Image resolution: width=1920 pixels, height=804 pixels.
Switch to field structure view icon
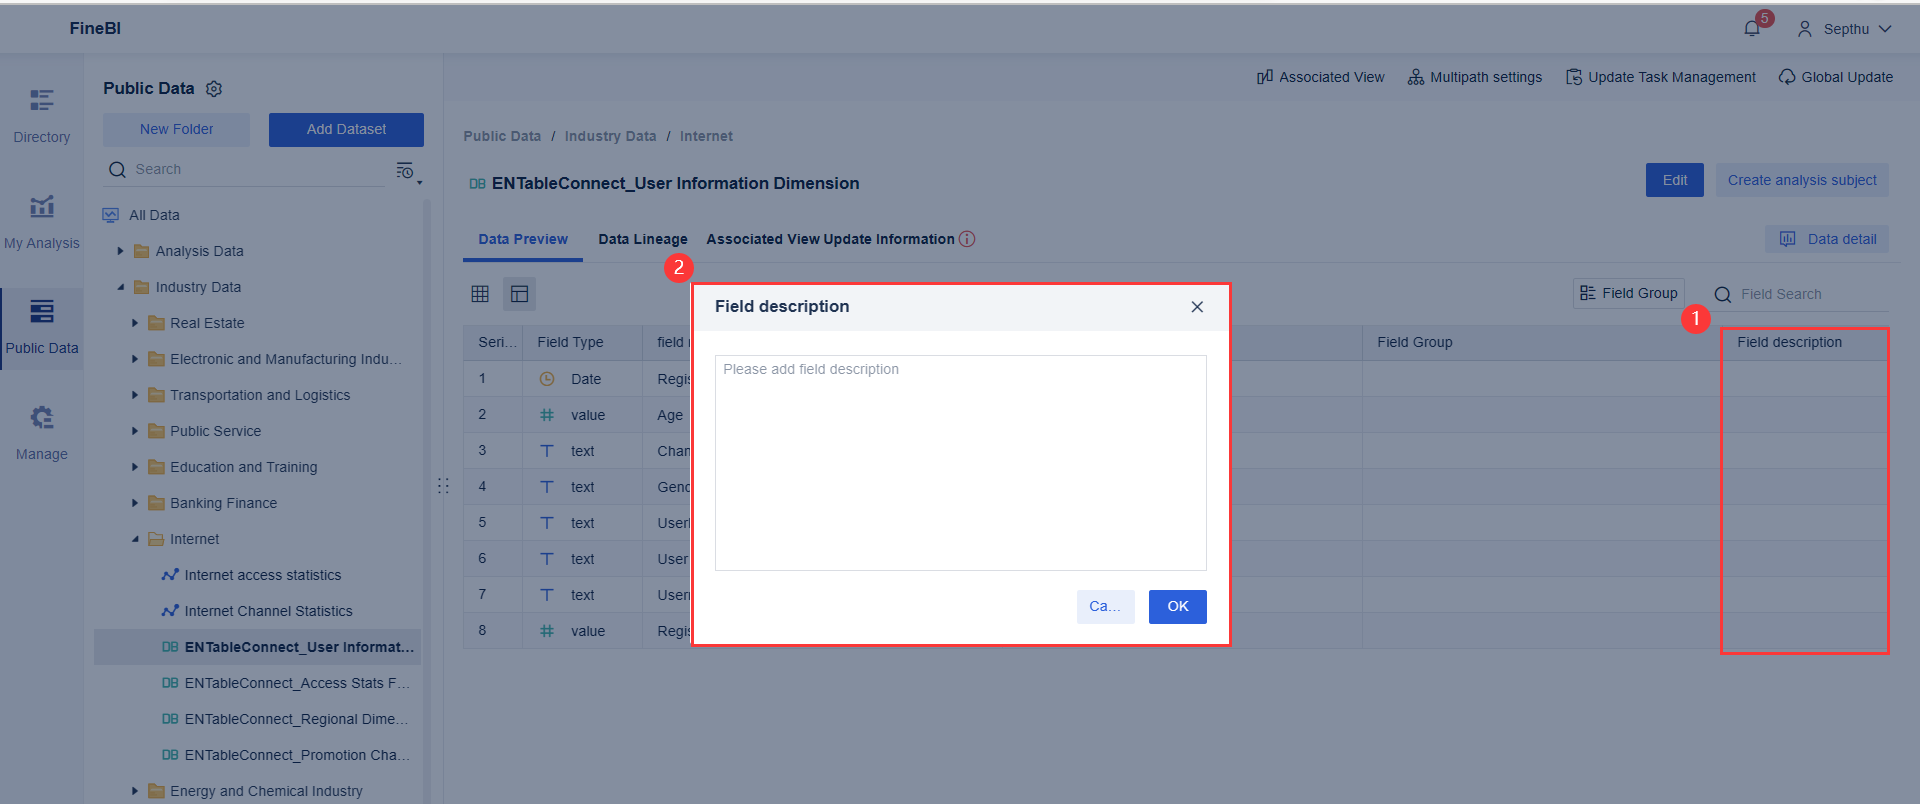pos(520,294)
